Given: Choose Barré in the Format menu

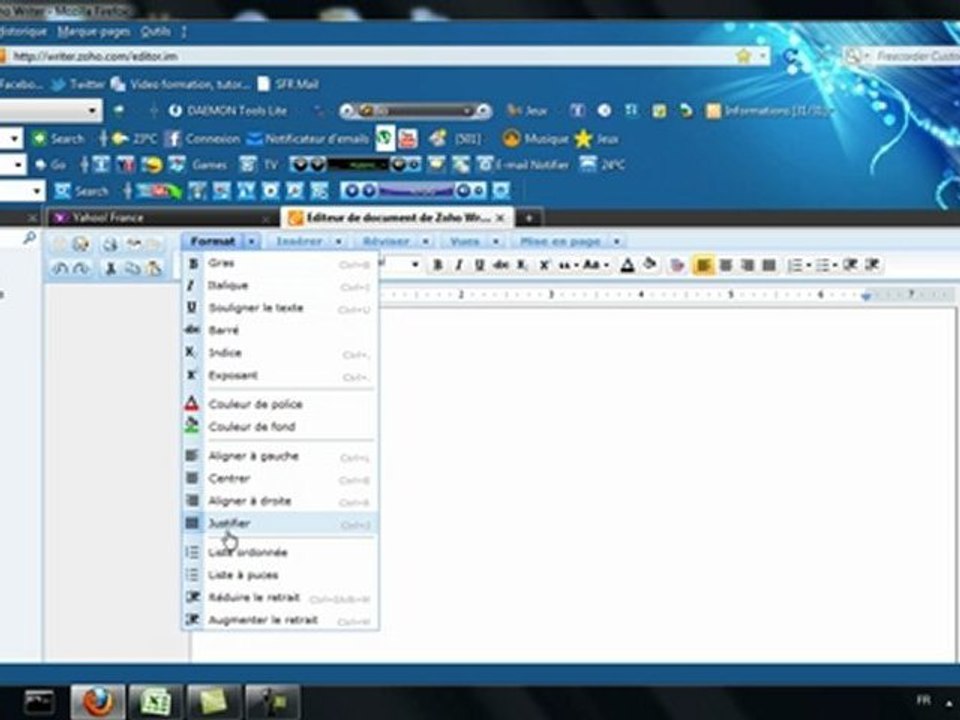Looking at the screenshot, I should coord(280,331).
